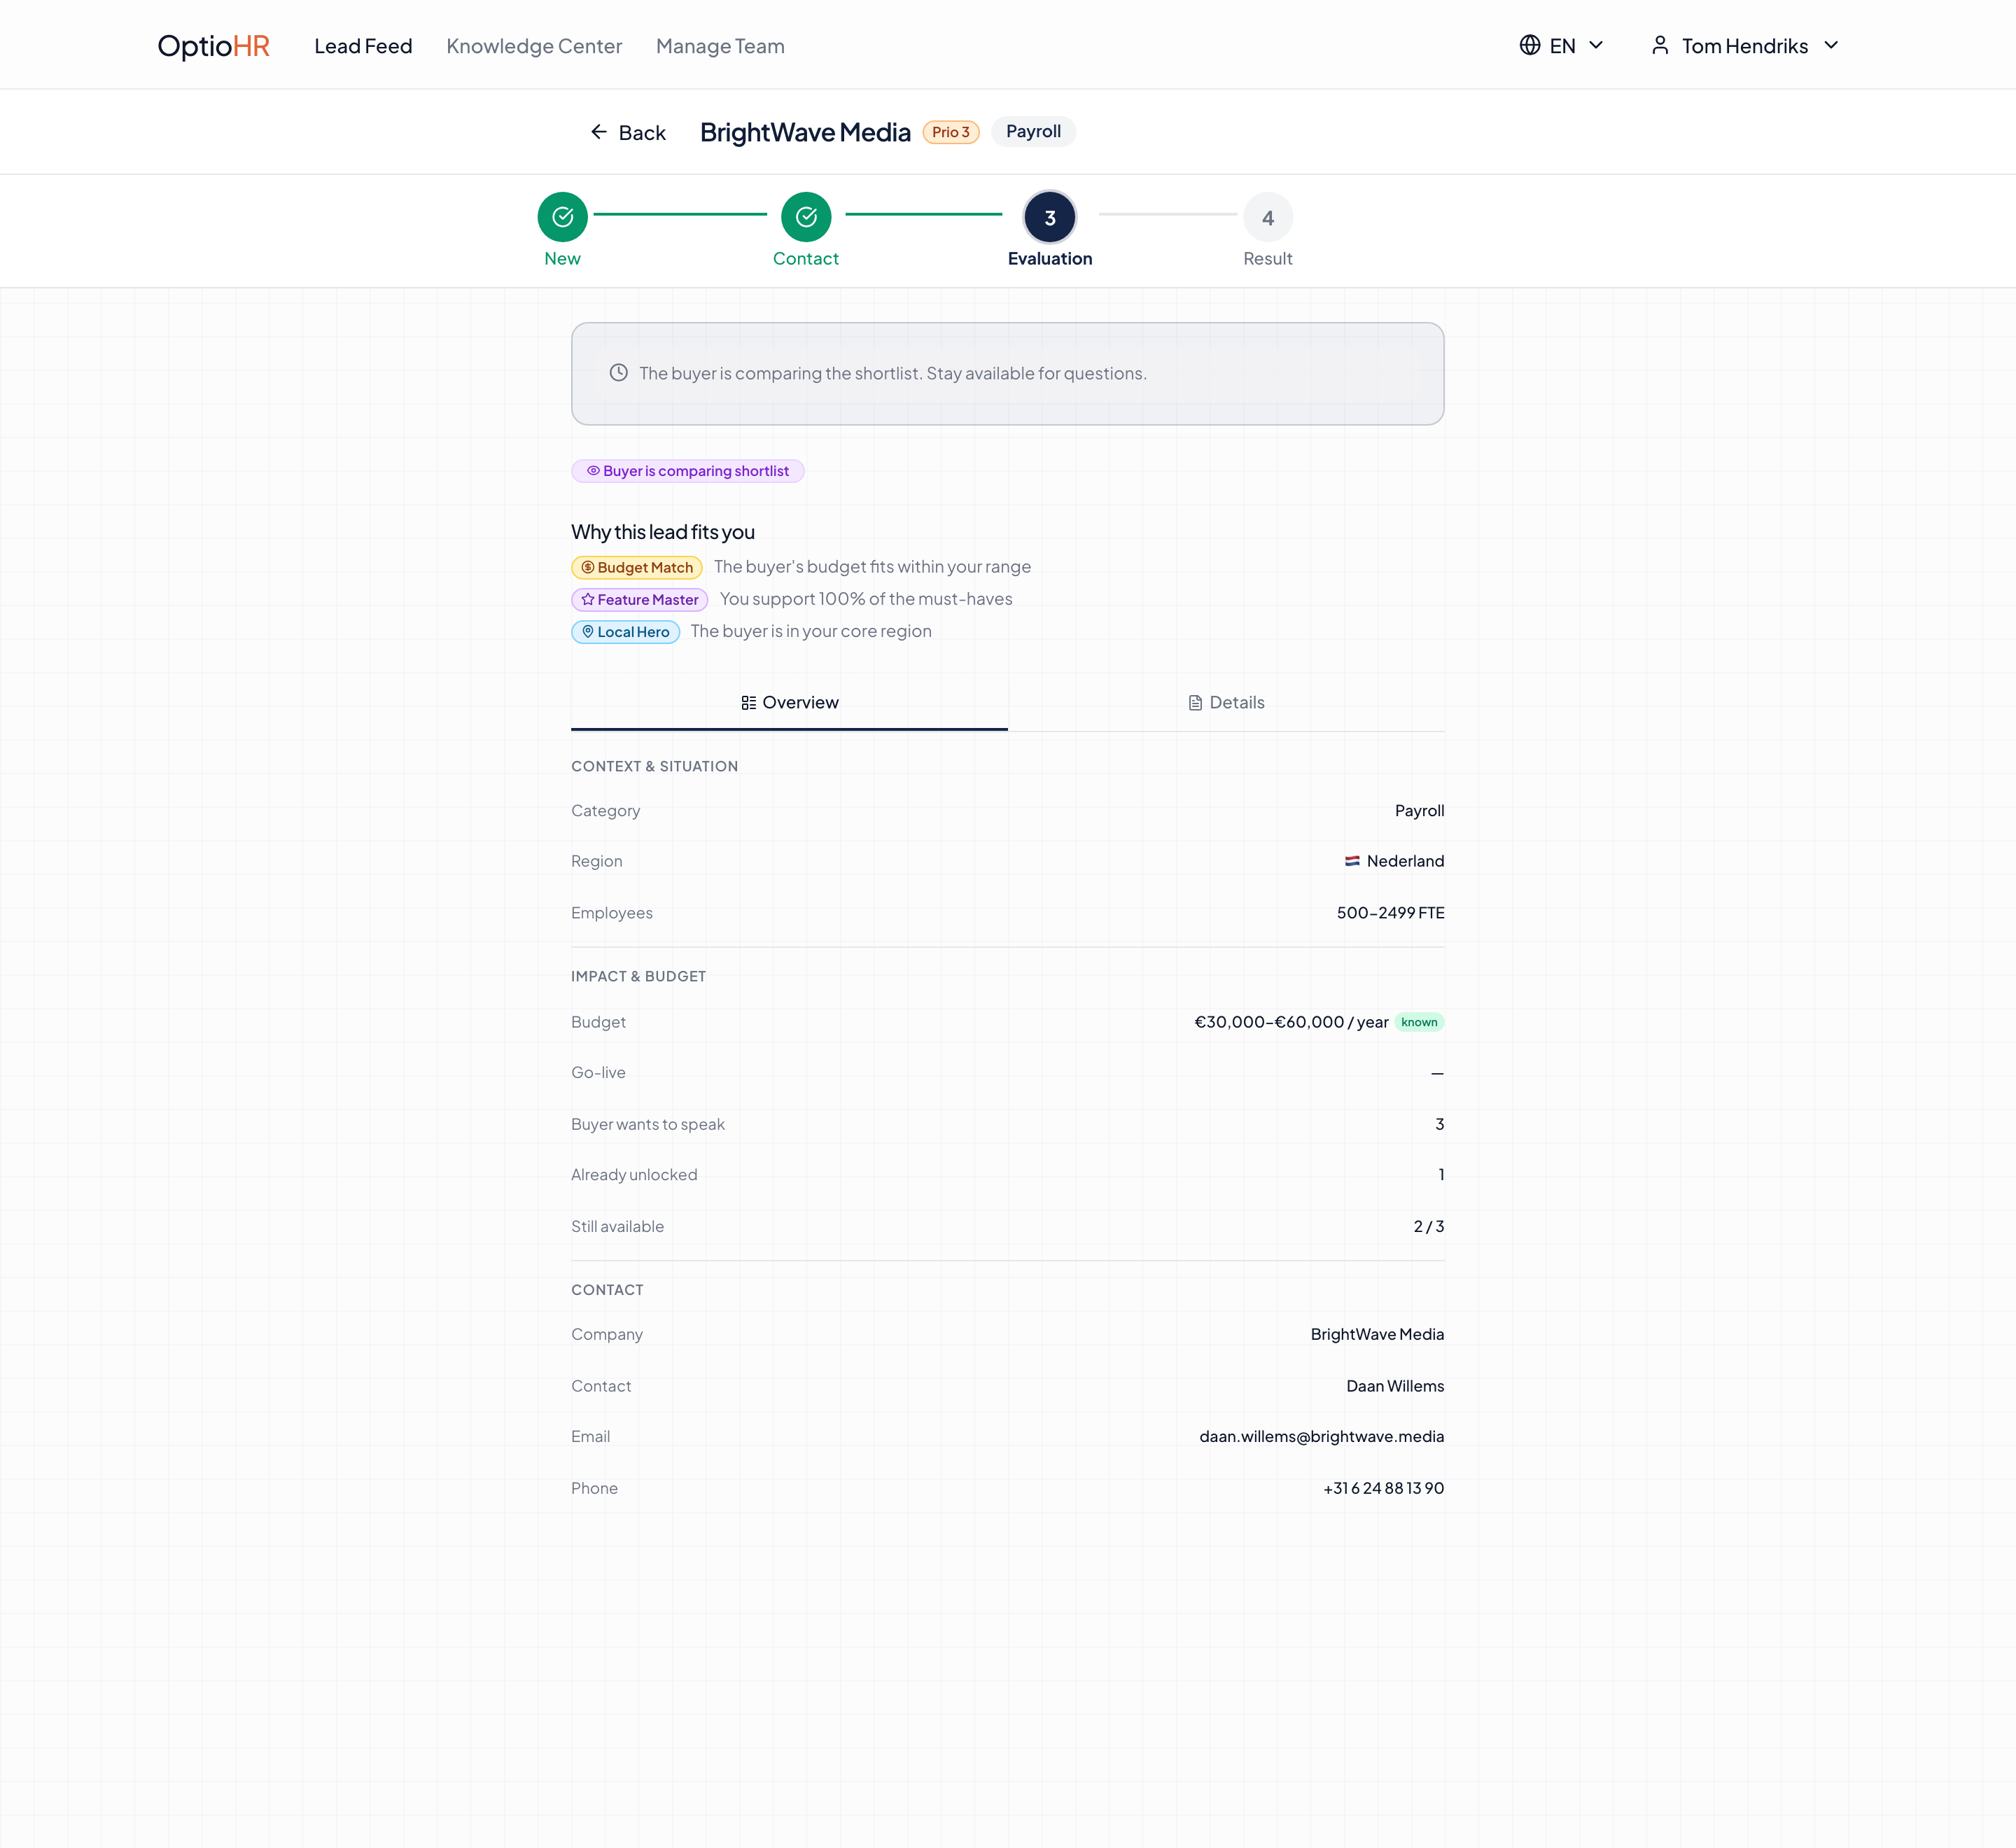Open the Lead Feed page

(x=363, y=46)
